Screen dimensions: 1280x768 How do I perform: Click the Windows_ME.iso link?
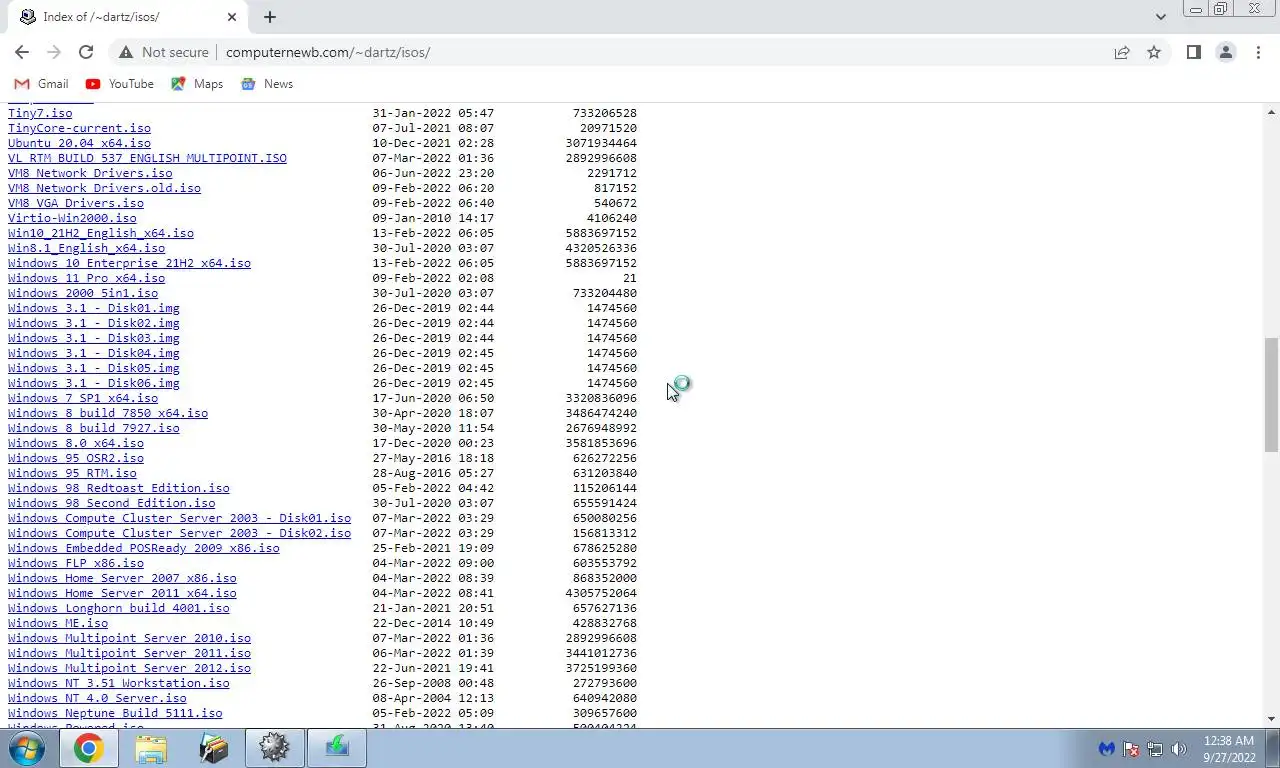pos(58,623)
